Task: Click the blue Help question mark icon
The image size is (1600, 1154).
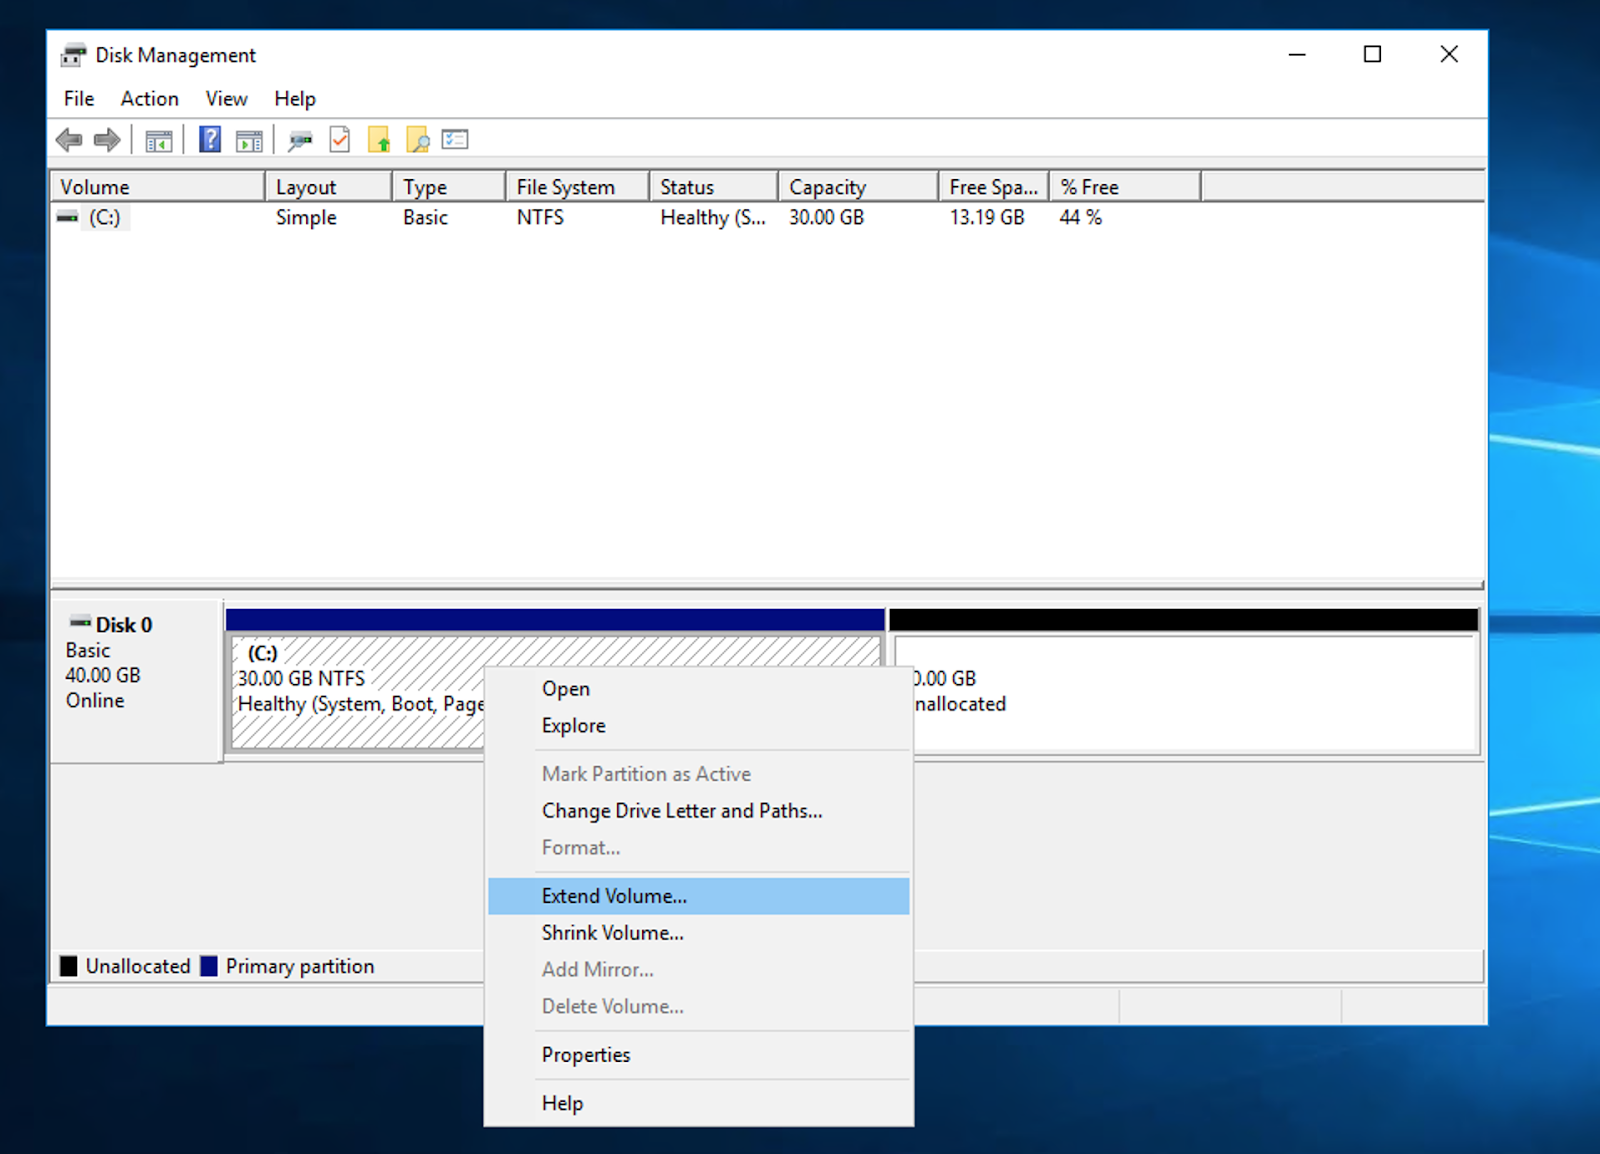Action: coord(210,140)
